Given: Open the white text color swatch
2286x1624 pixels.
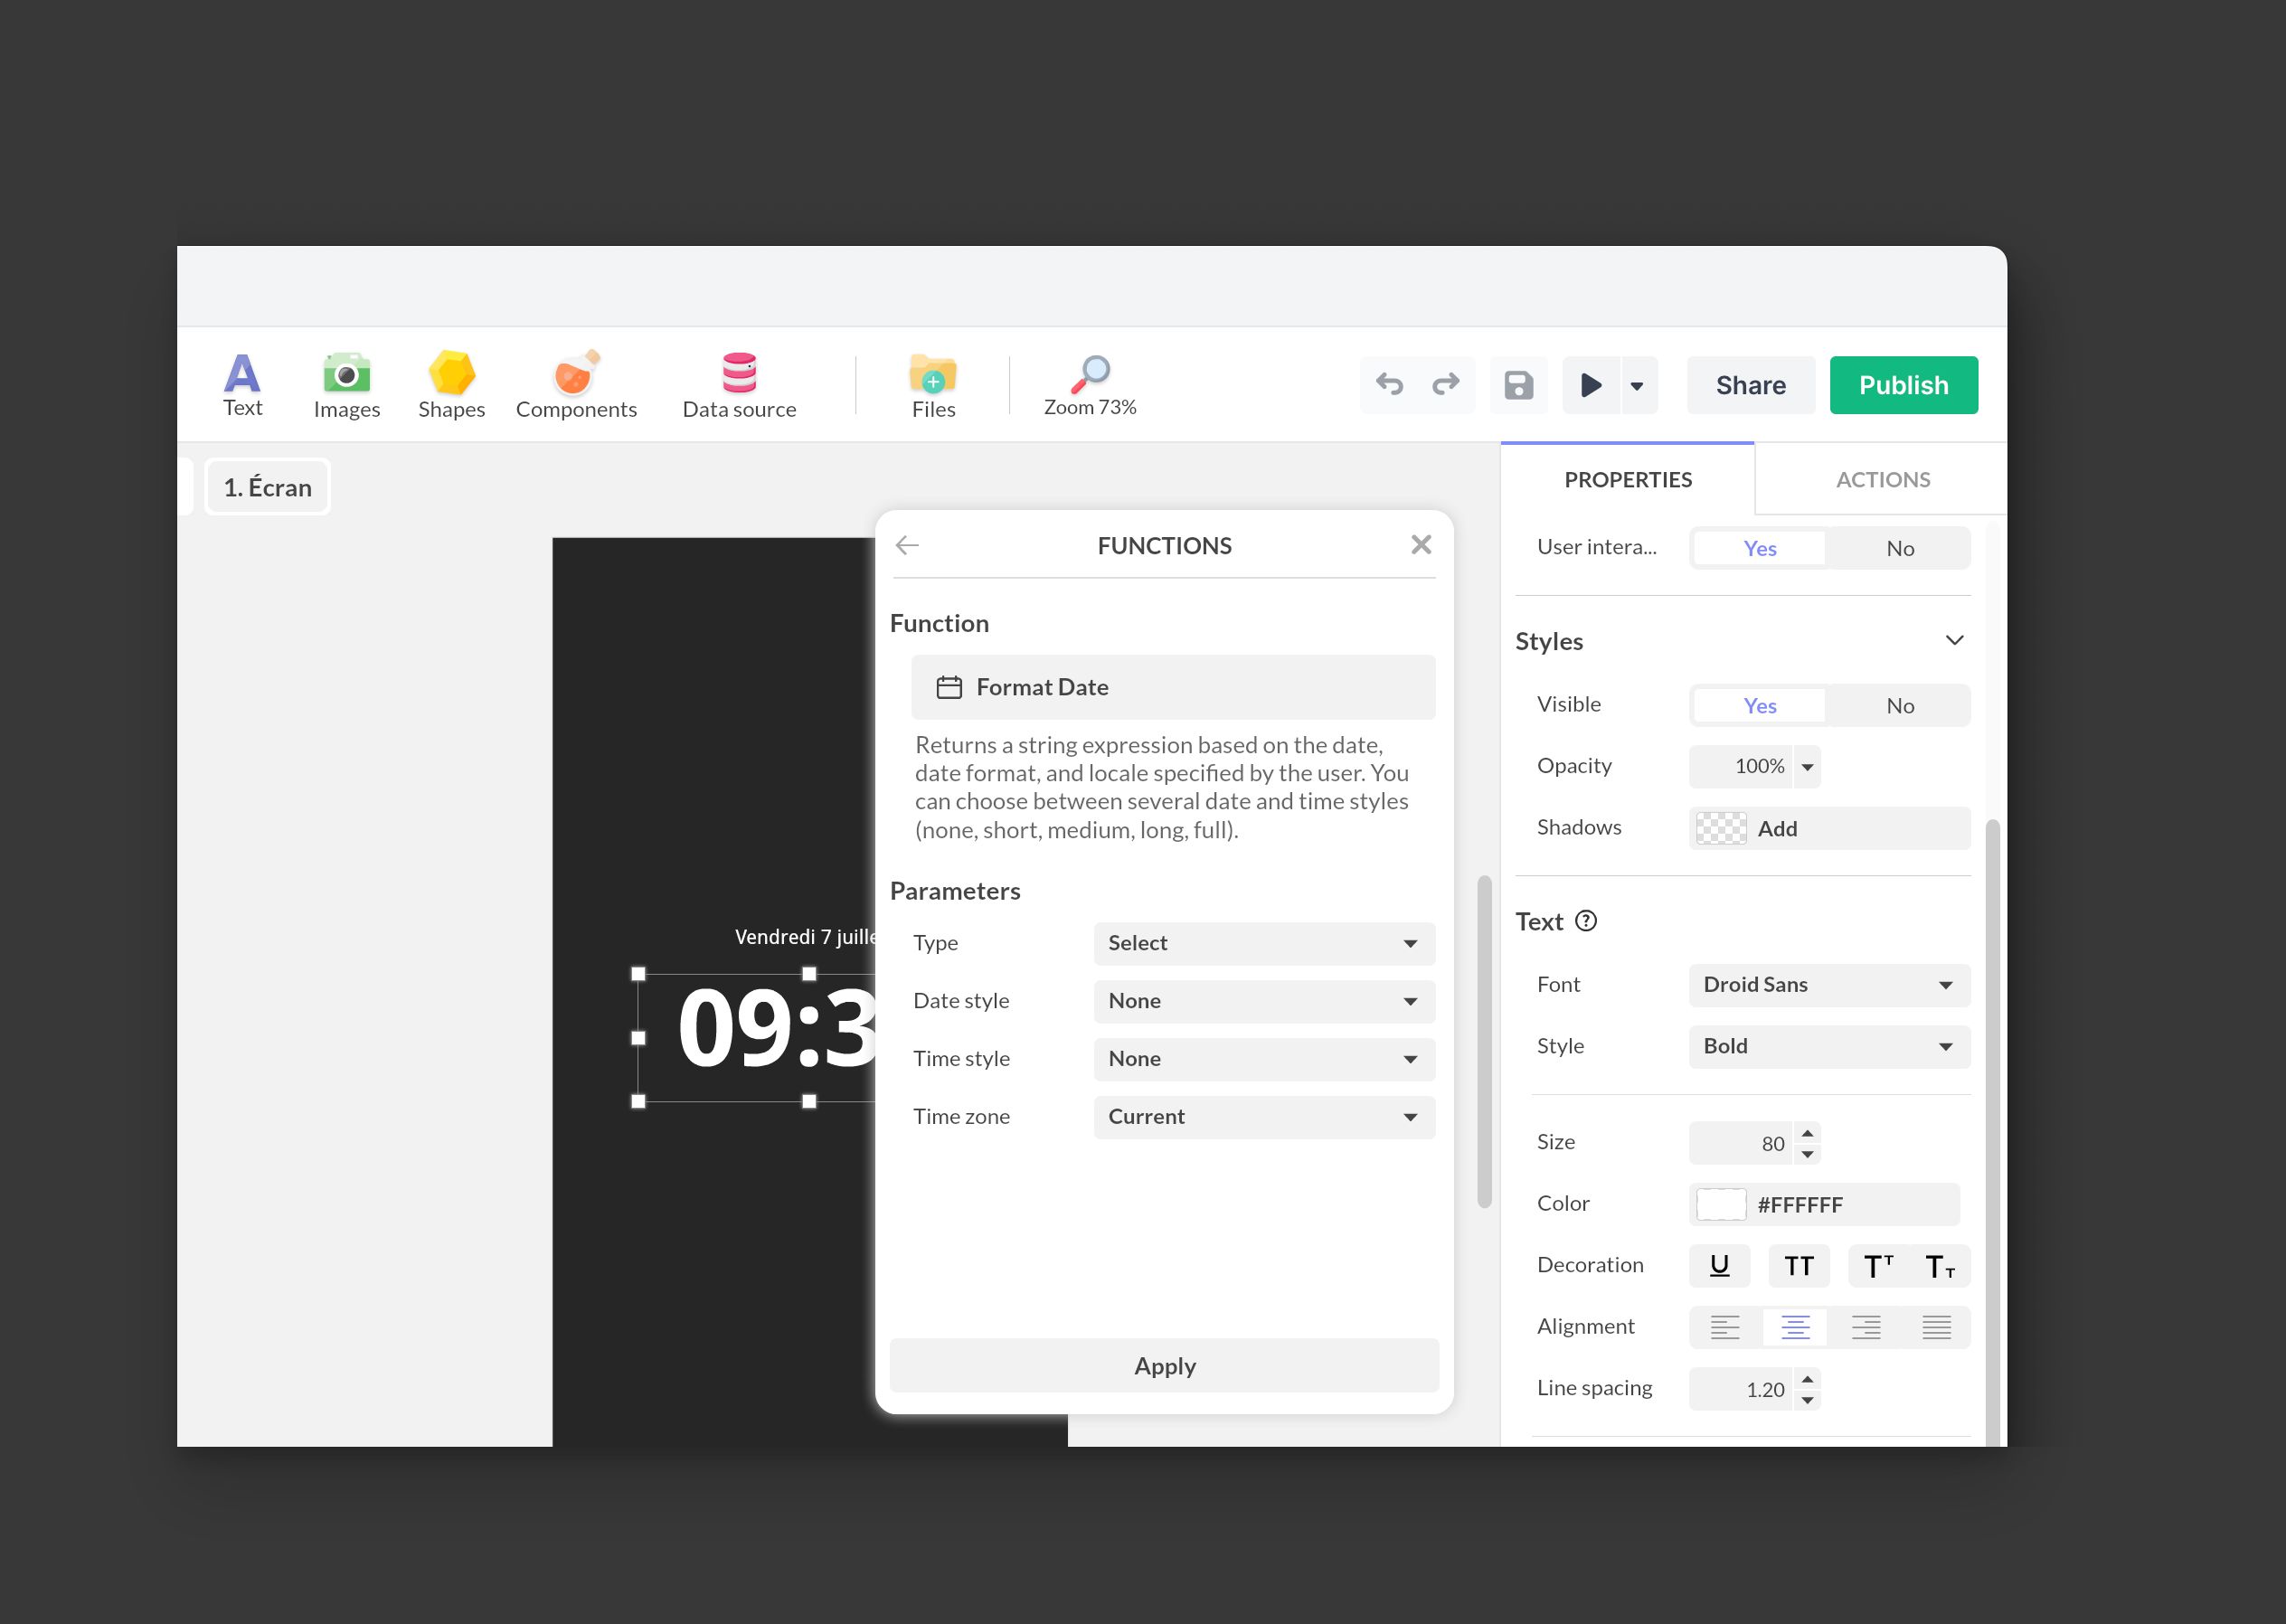Looking at the screenshot, I should click(x=1721, y=1205).
